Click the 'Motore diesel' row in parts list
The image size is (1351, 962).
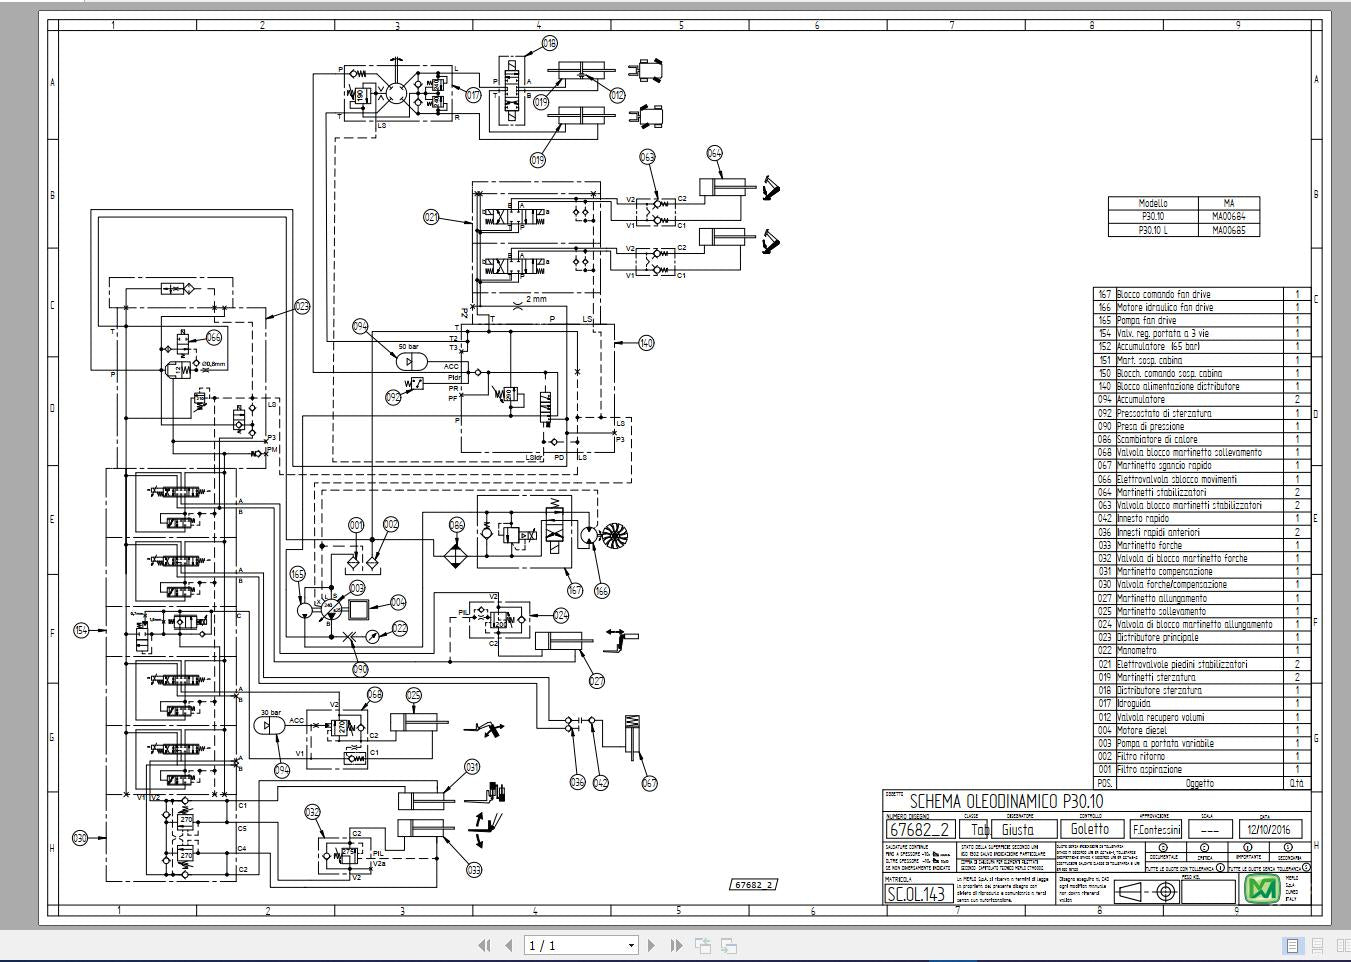pos(1150,730)
